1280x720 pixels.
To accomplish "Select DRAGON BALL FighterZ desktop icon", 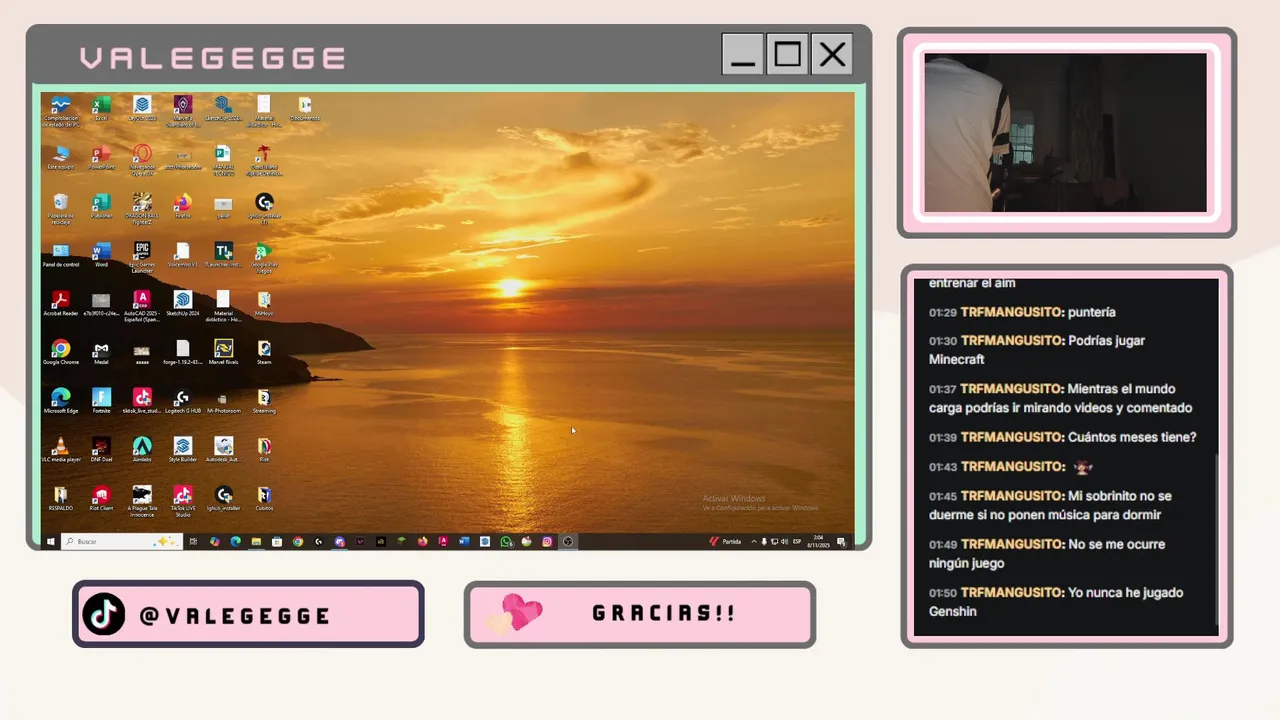I will [142, 208].
